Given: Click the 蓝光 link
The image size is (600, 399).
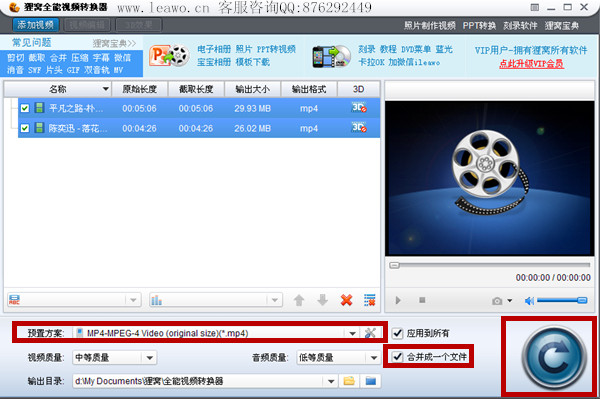Looking at the screenshot, I should pyautogui.click(x=444, y=49).
